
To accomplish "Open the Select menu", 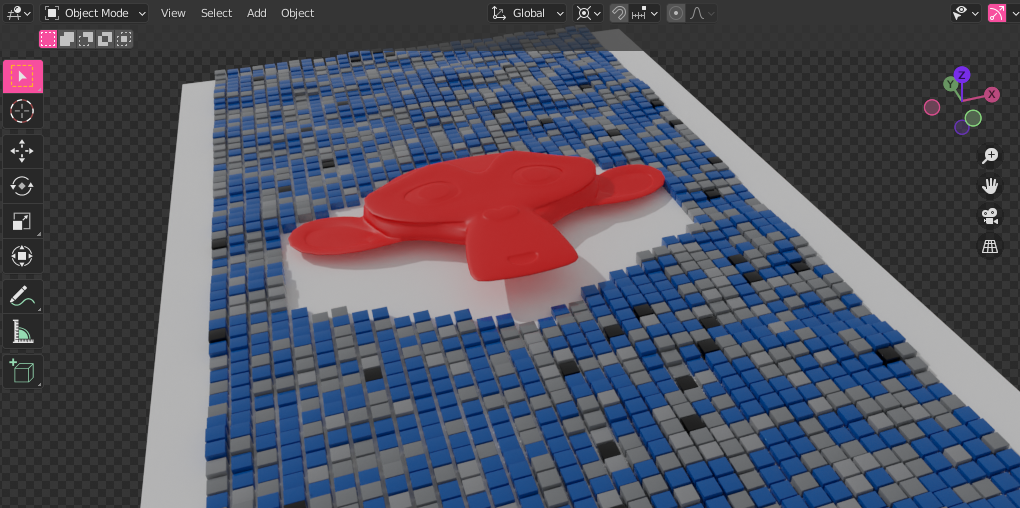I will (217, 13).
